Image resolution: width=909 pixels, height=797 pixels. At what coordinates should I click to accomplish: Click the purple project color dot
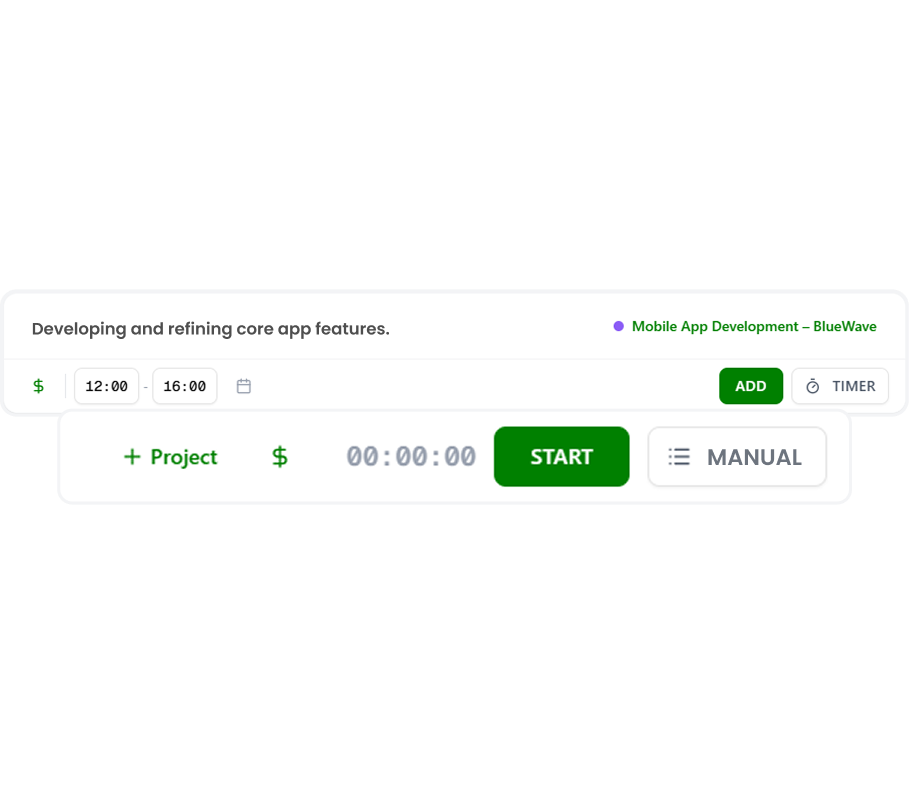[618, 326]
